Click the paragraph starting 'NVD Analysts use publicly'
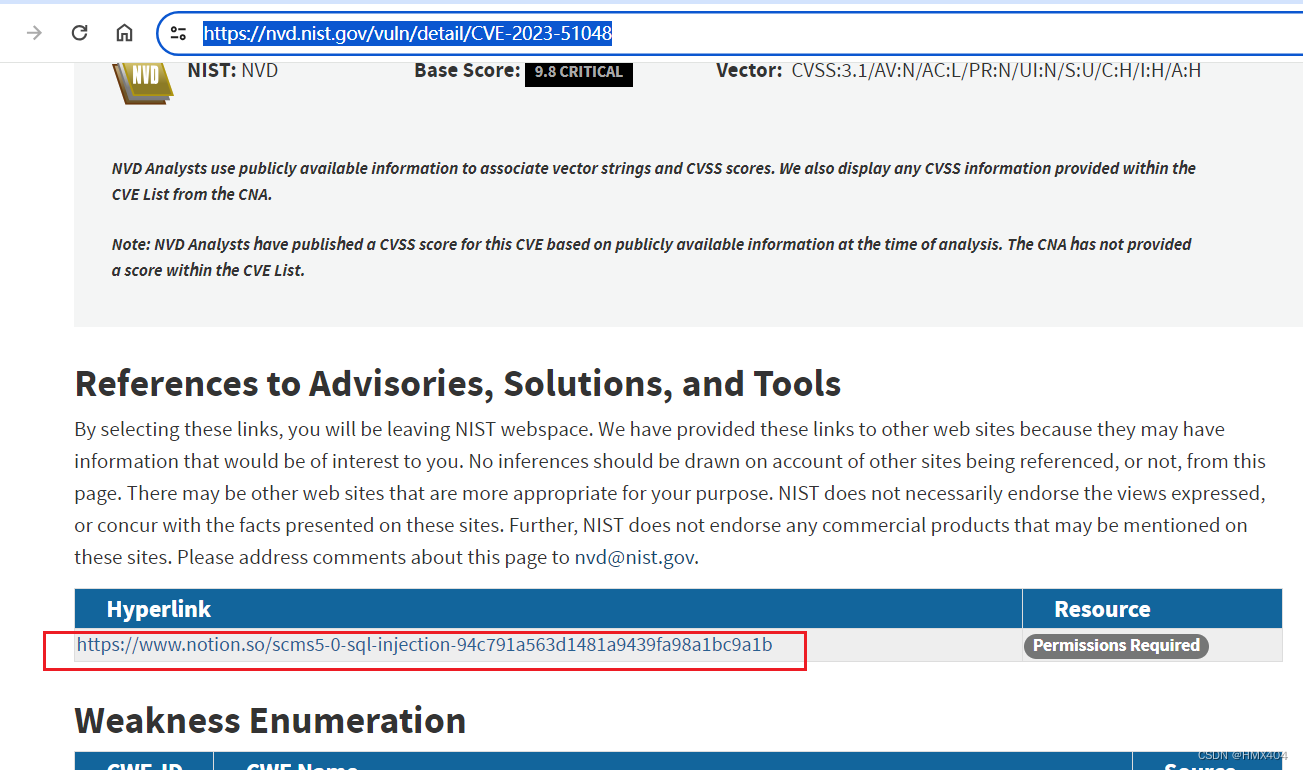 [x=654, y=181]
